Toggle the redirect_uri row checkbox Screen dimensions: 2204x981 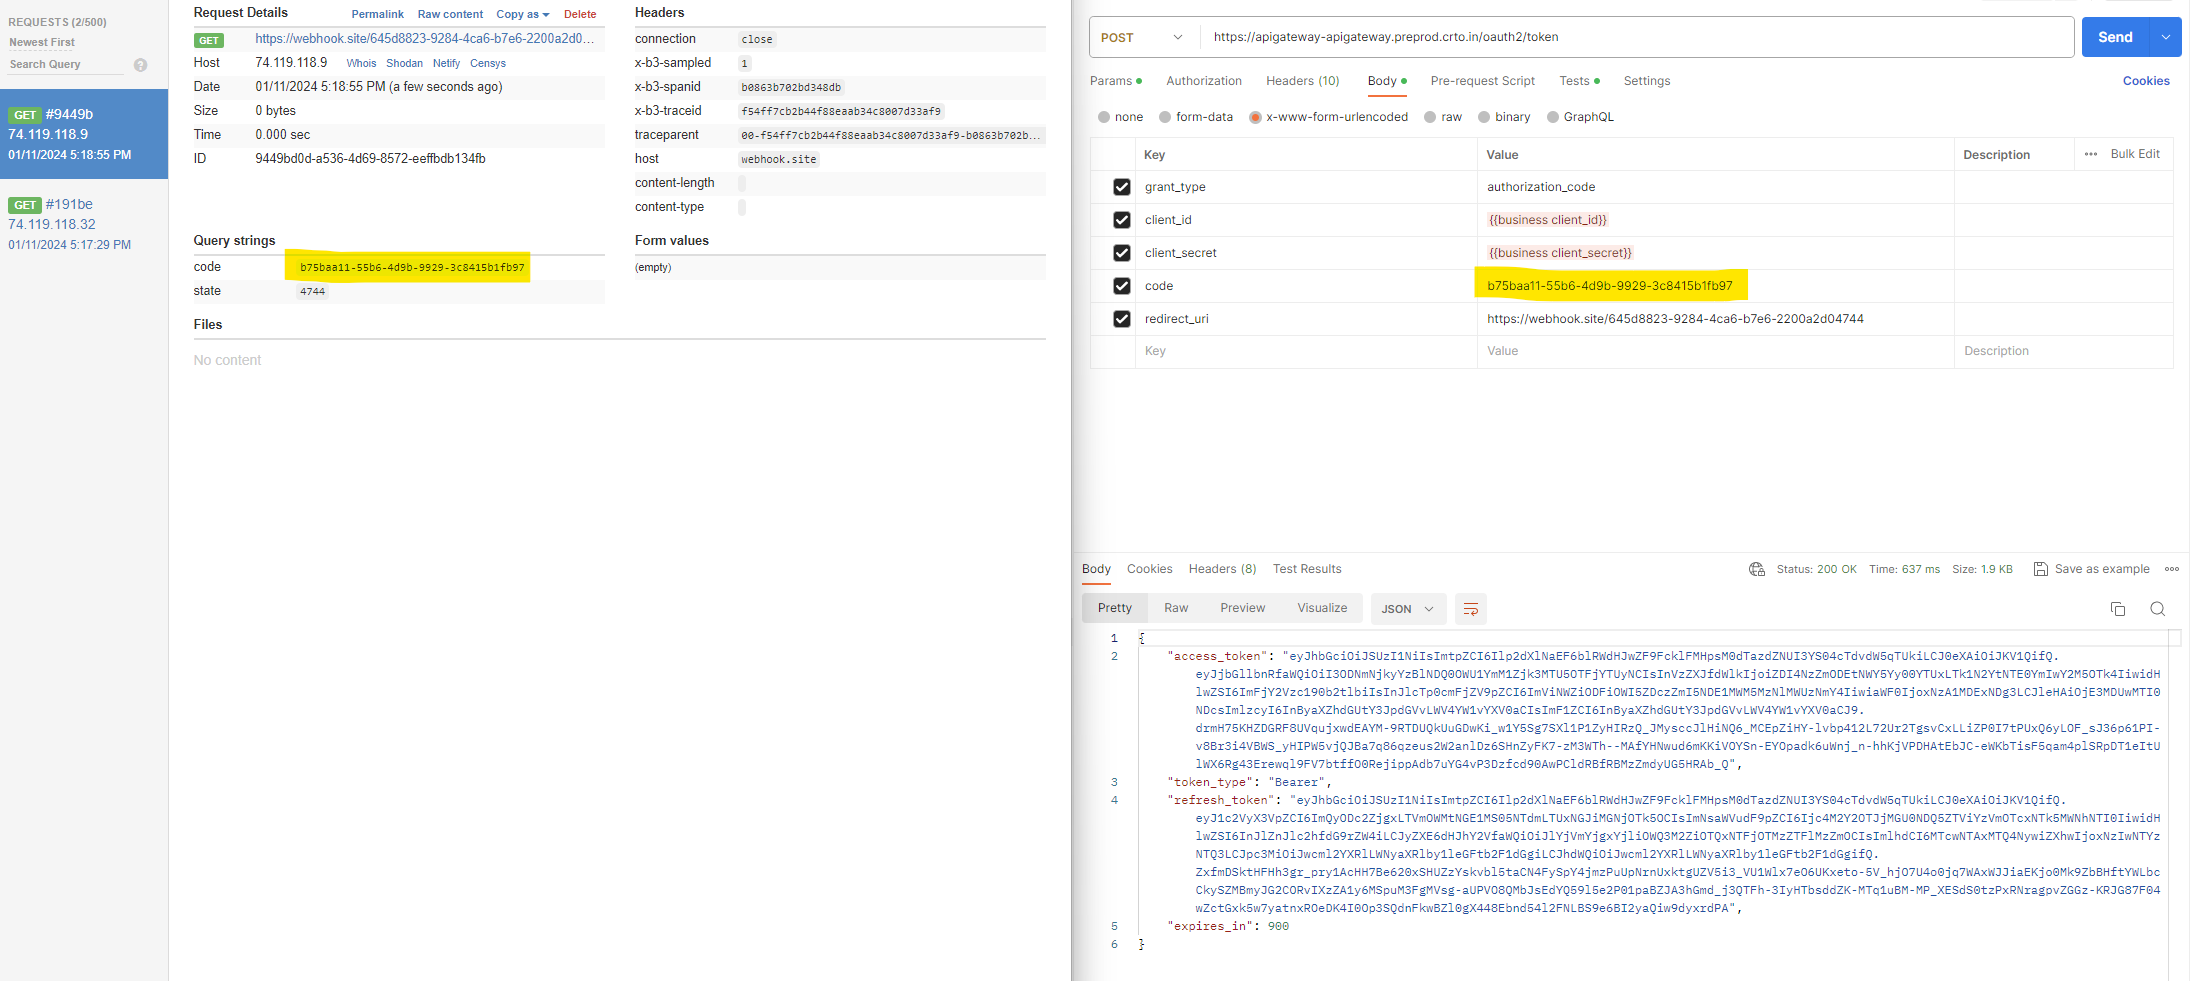click(x=1121, y=319)
